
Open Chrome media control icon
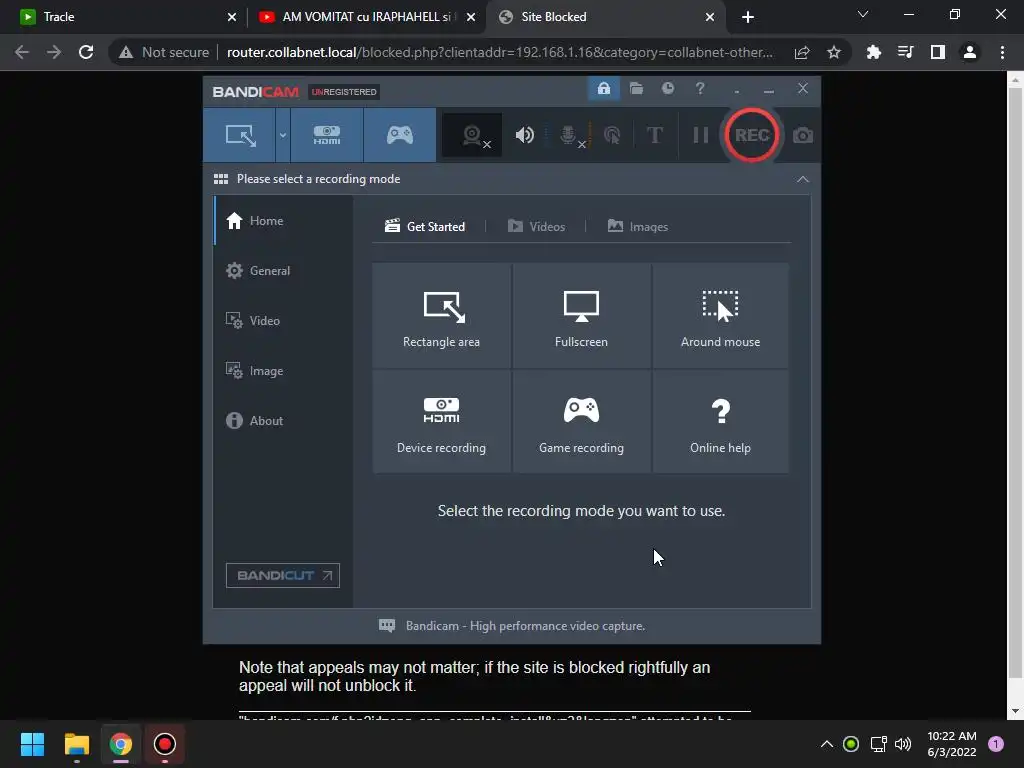click(905, 52)
